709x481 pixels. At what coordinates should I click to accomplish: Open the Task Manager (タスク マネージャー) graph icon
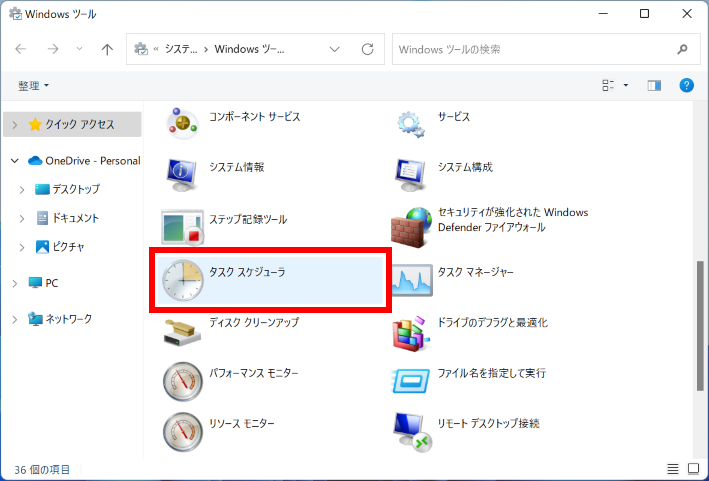click(x=412, y=280)
